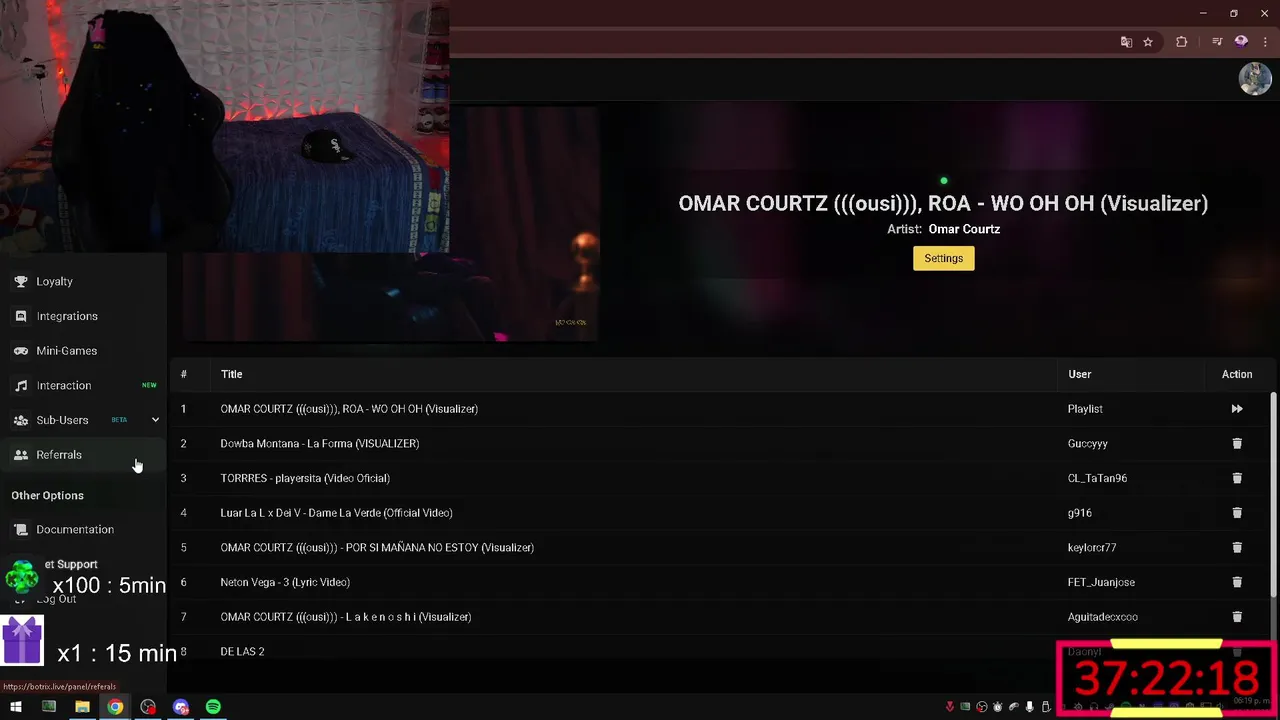
Task: Open the browser media controls icon
Action: coord(1217,42)
